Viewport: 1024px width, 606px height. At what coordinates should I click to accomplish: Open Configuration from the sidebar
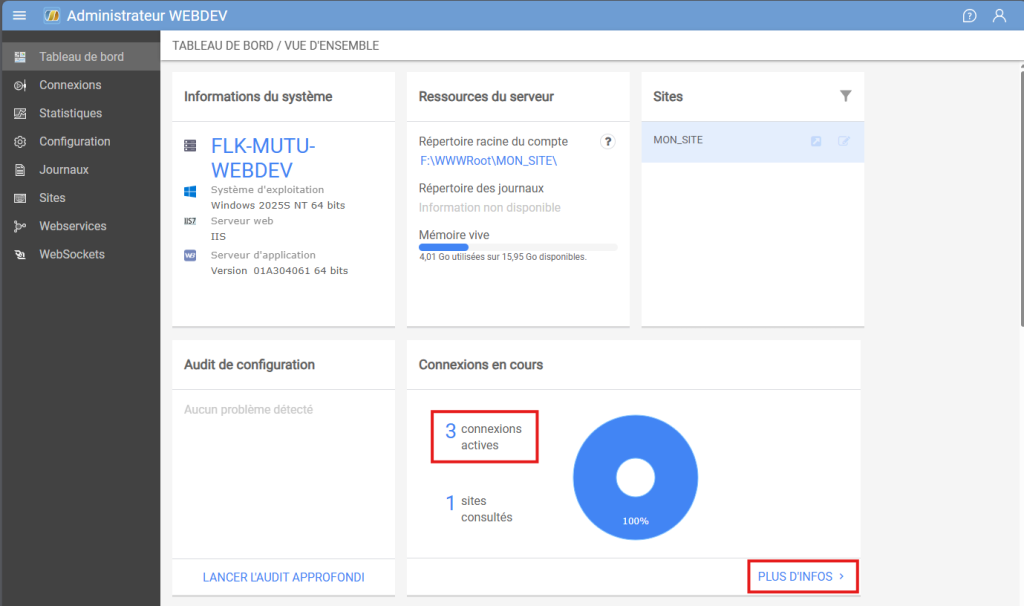click(80, 141)
